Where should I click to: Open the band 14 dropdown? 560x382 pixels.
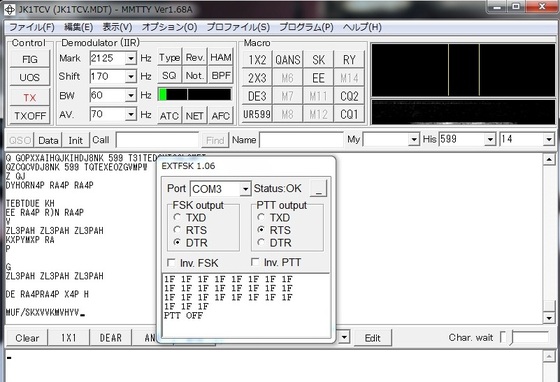coord(549,139)
